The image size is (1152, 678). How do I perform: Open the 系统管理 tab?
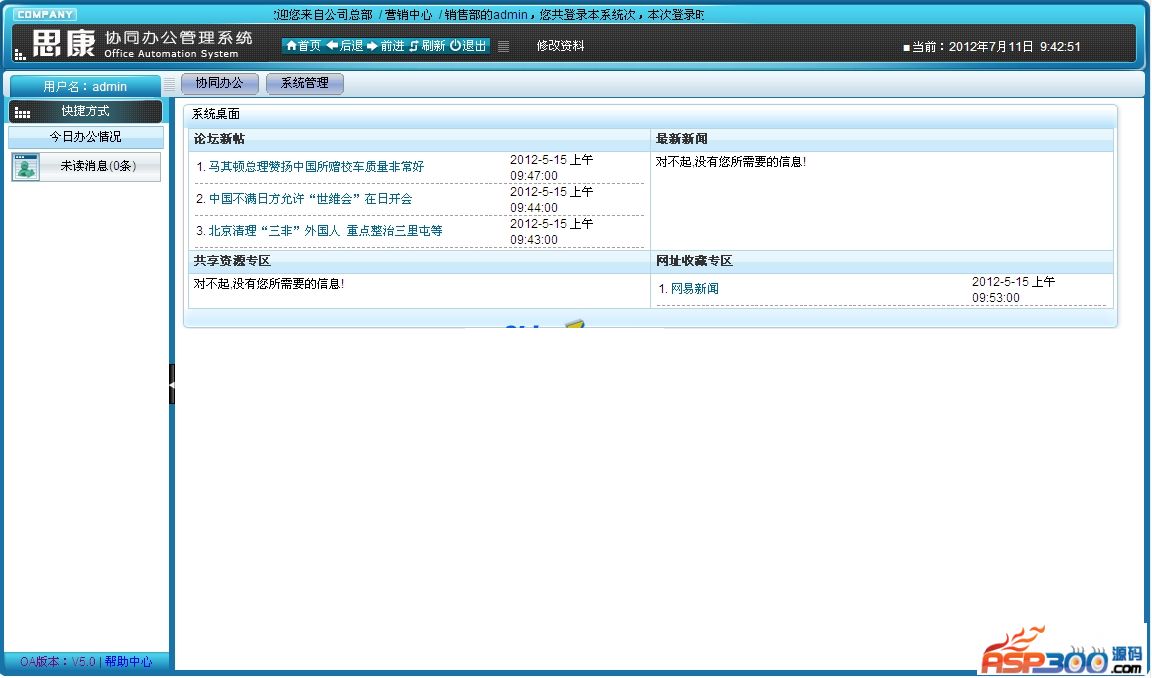(x=304, y=84)
